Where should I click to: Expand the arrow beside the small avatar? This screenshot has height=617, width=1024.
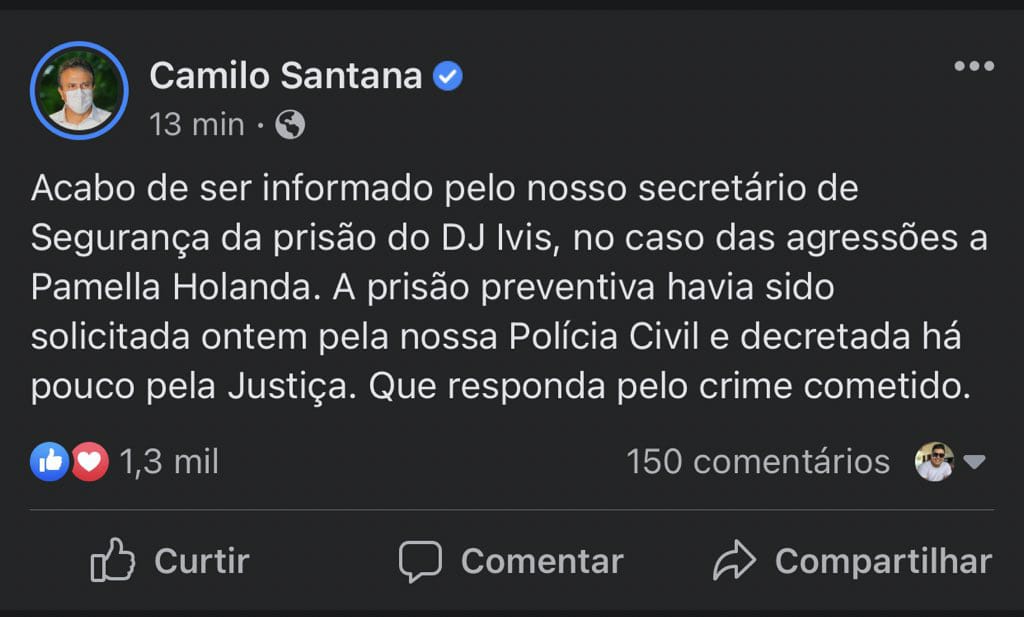(974, 462)
